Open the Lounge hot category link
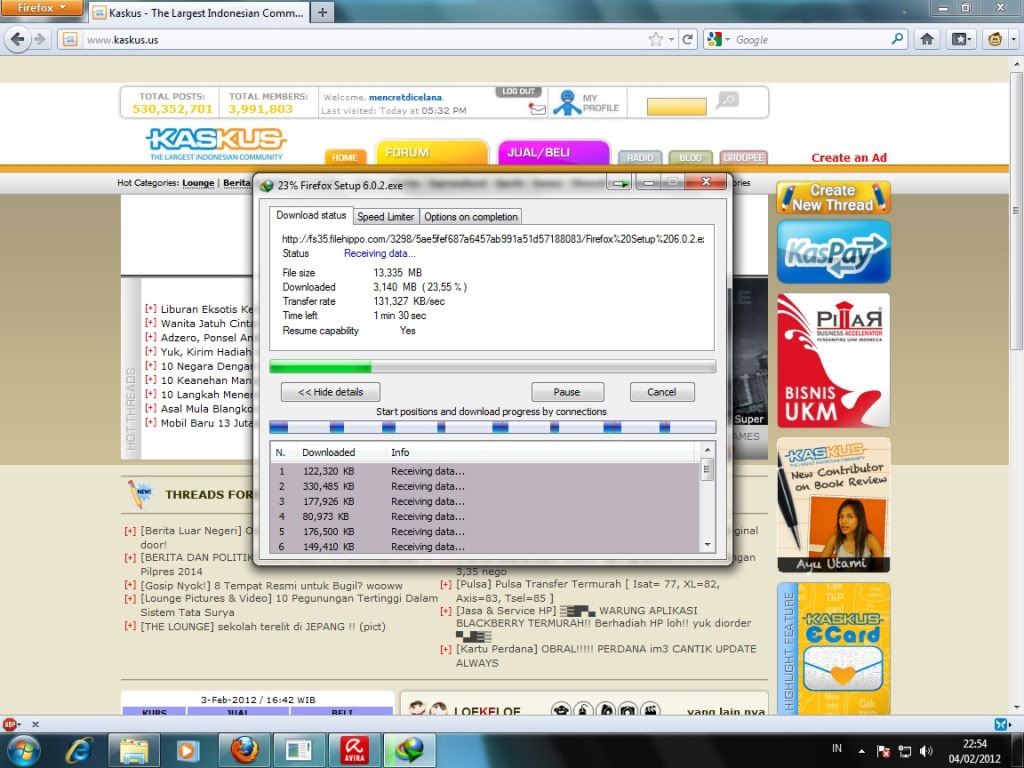1024x768 pixels. pyautogui.click(x=199, y=183)
